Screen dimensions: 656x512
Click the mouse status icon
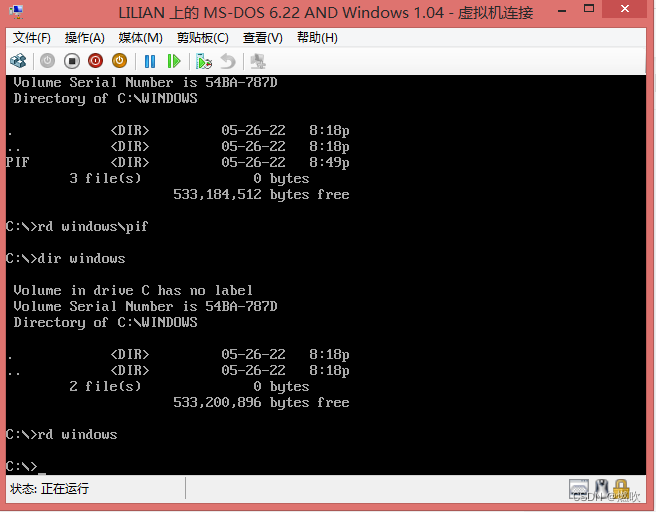602,488
